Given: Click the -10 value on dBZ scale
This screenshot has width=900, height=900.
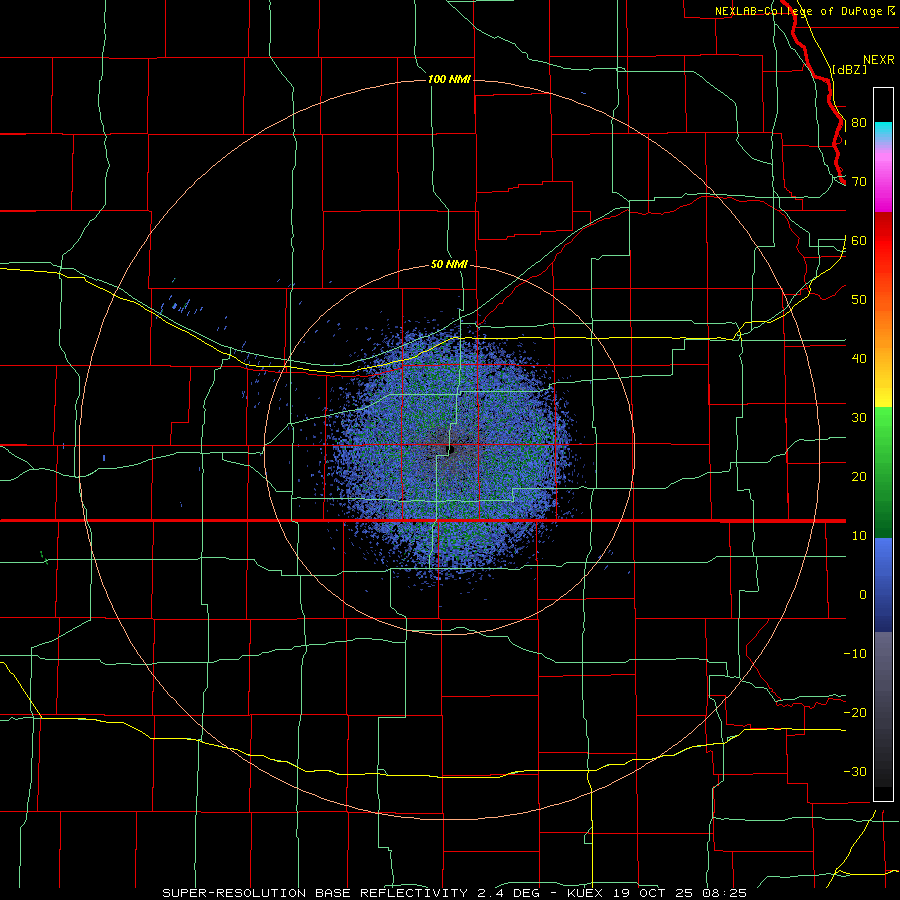Looking at the screenshot, I should click(855, 654).
